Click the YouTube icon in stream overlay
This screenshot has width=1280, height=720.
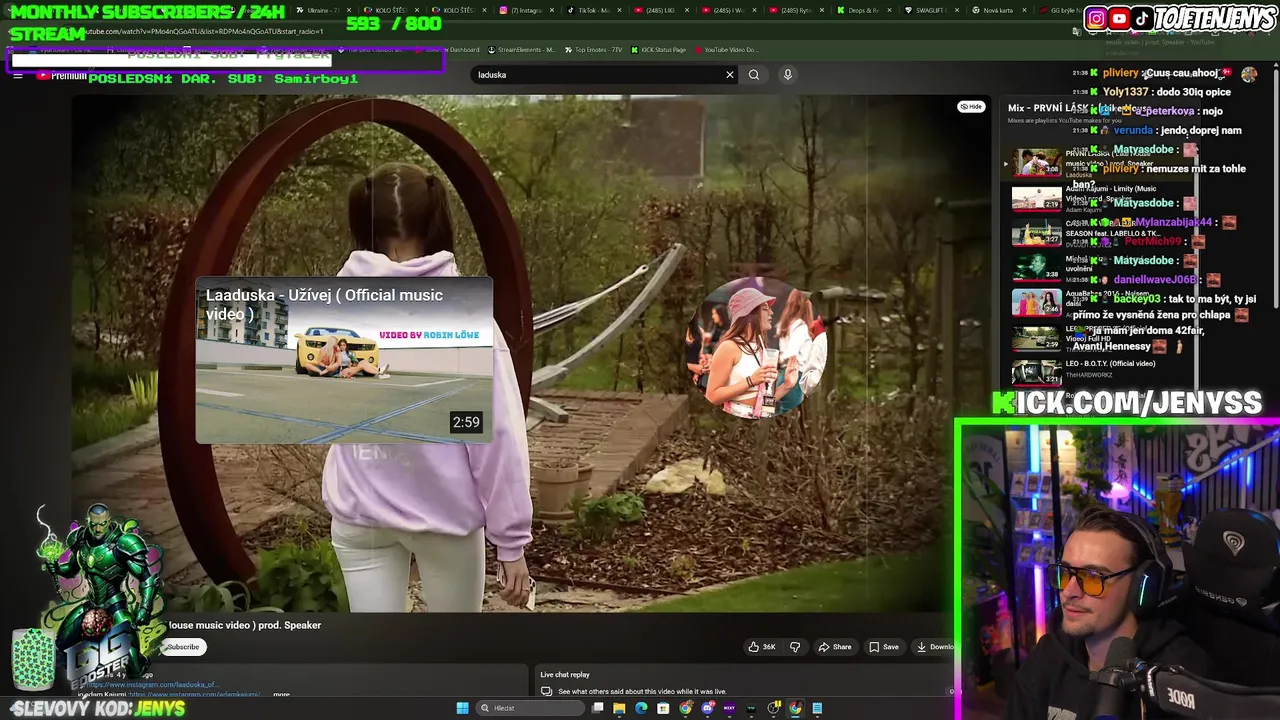pyautogui.click(x=1119, y=18)
